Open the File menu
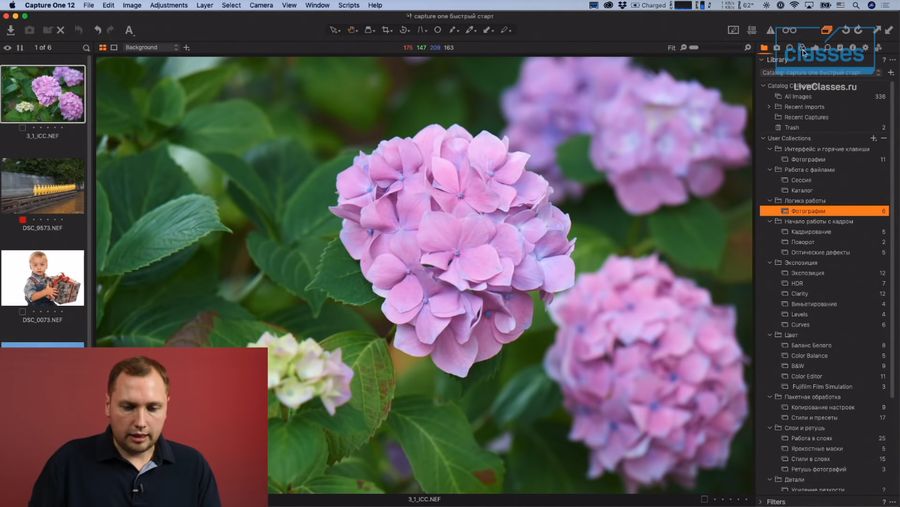Image resolution: width=900 pixels, height=507 pixels. click(88, 5)
